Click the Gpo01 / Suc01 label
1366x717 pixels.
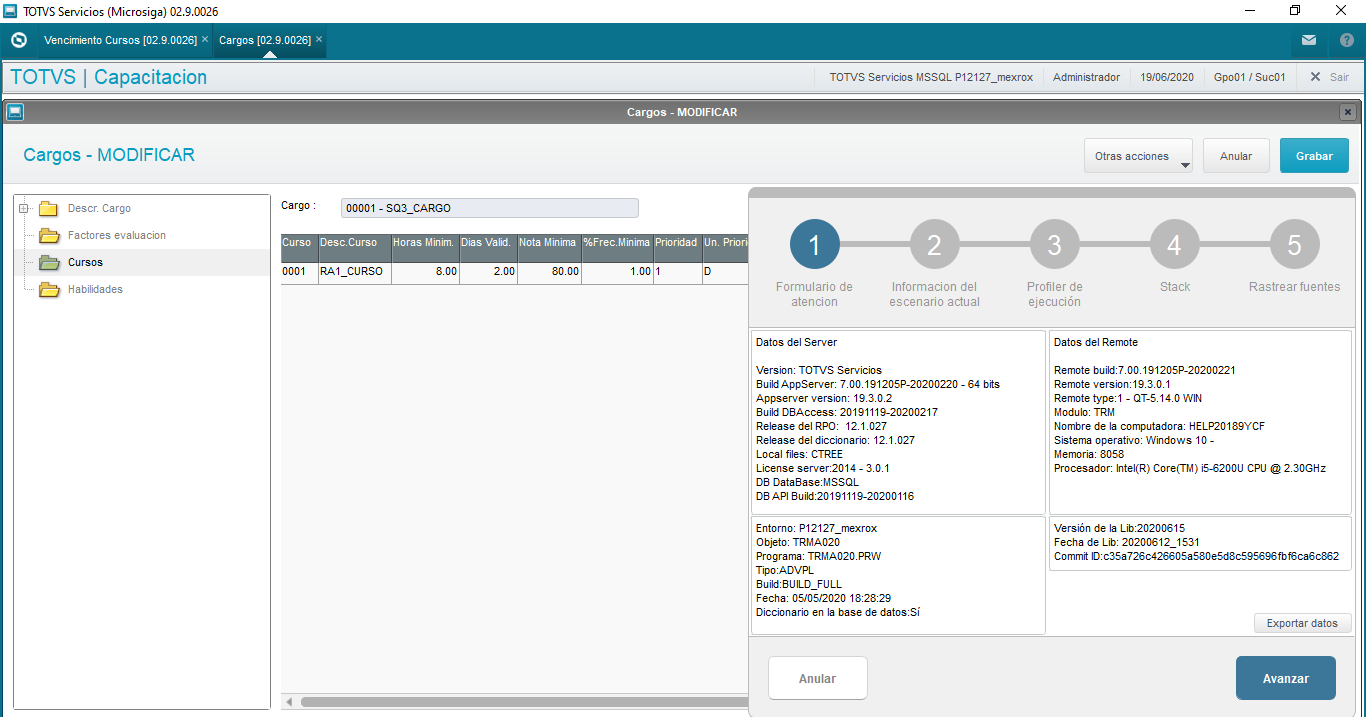[x=1249, y=77]
